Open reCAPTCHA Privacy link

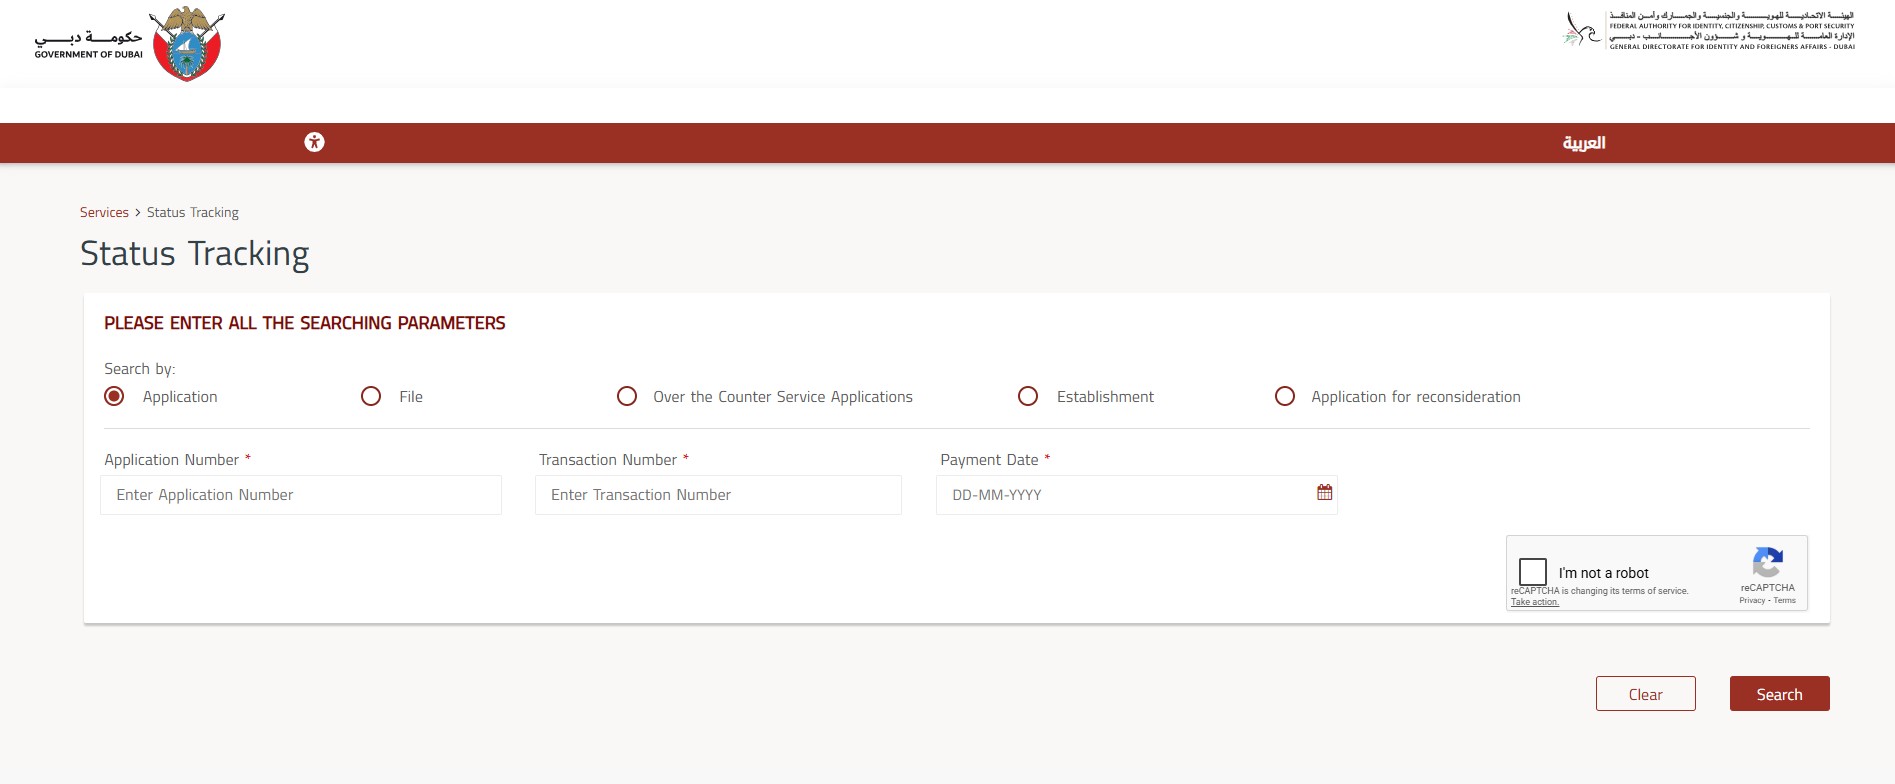[x=1752, y=600]
